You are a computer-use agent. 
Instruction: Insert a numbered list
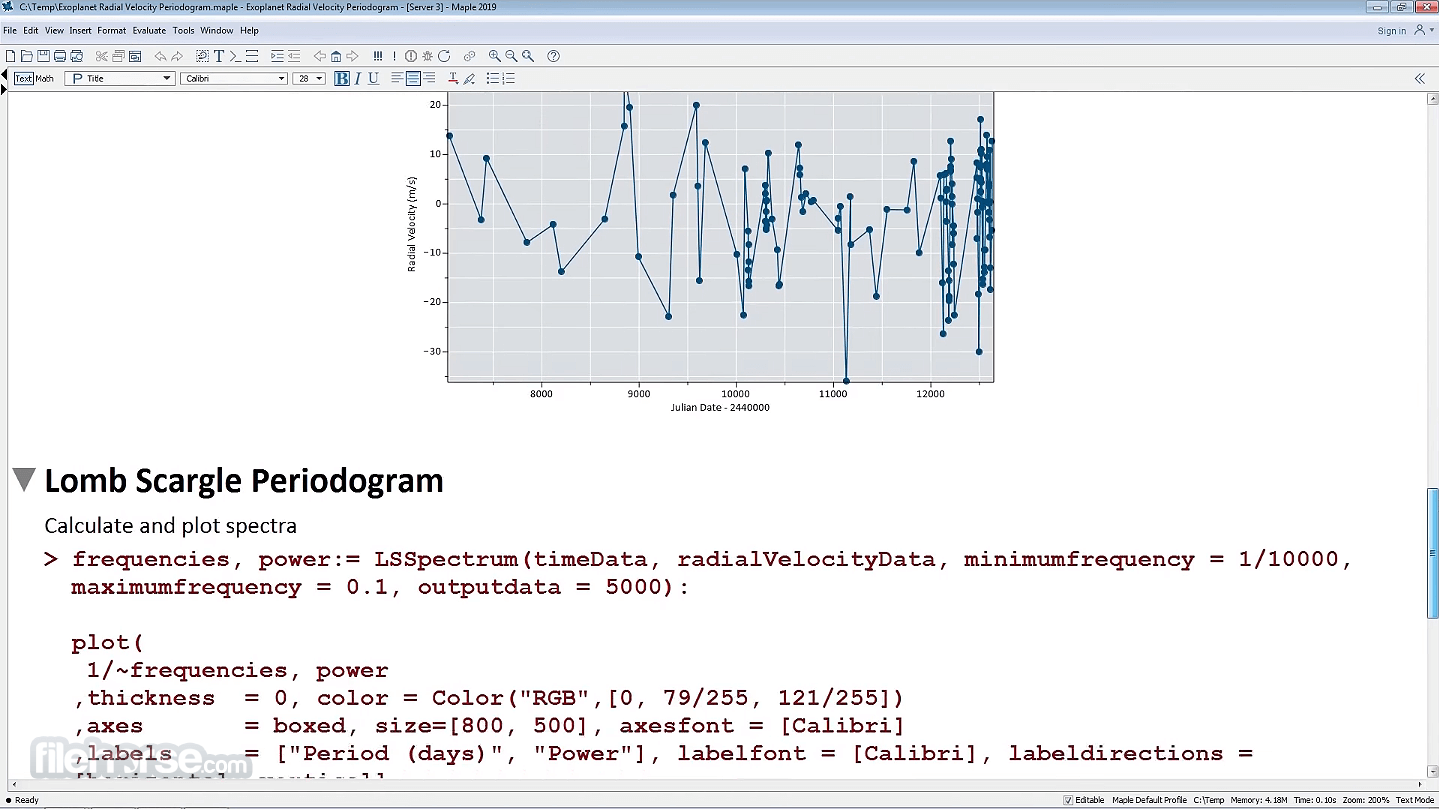(x=508, y=78)
